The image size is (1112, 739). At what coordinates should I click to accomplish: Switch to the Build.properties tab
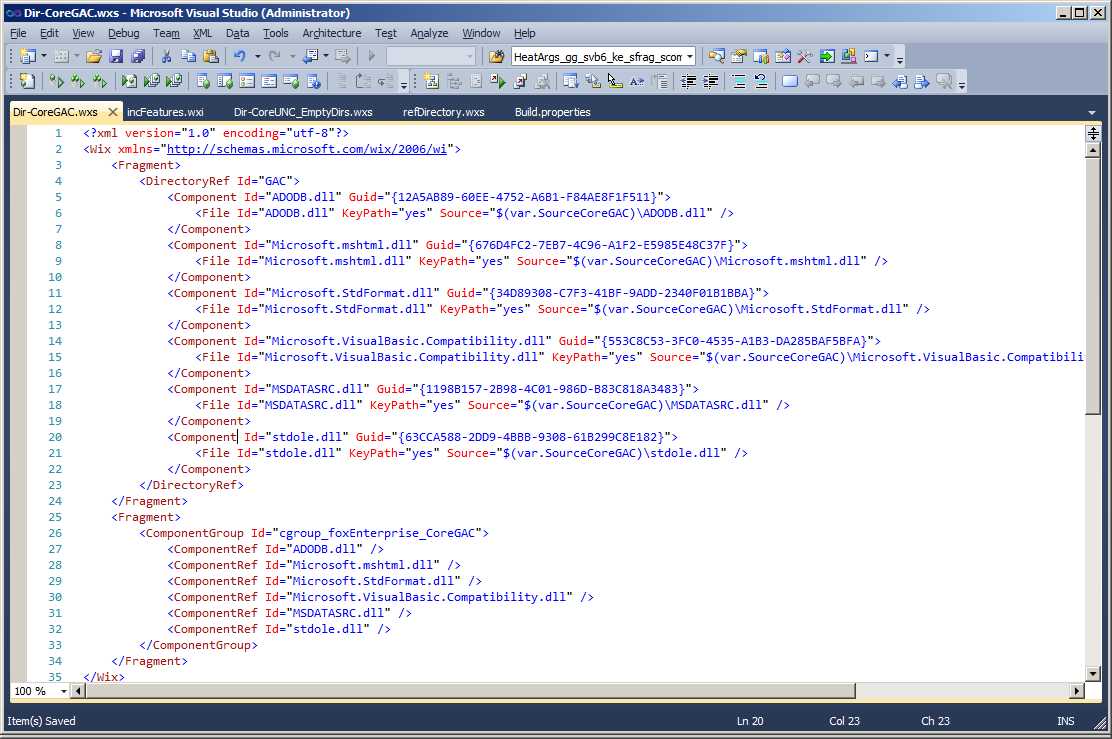[x=552, y=112]
